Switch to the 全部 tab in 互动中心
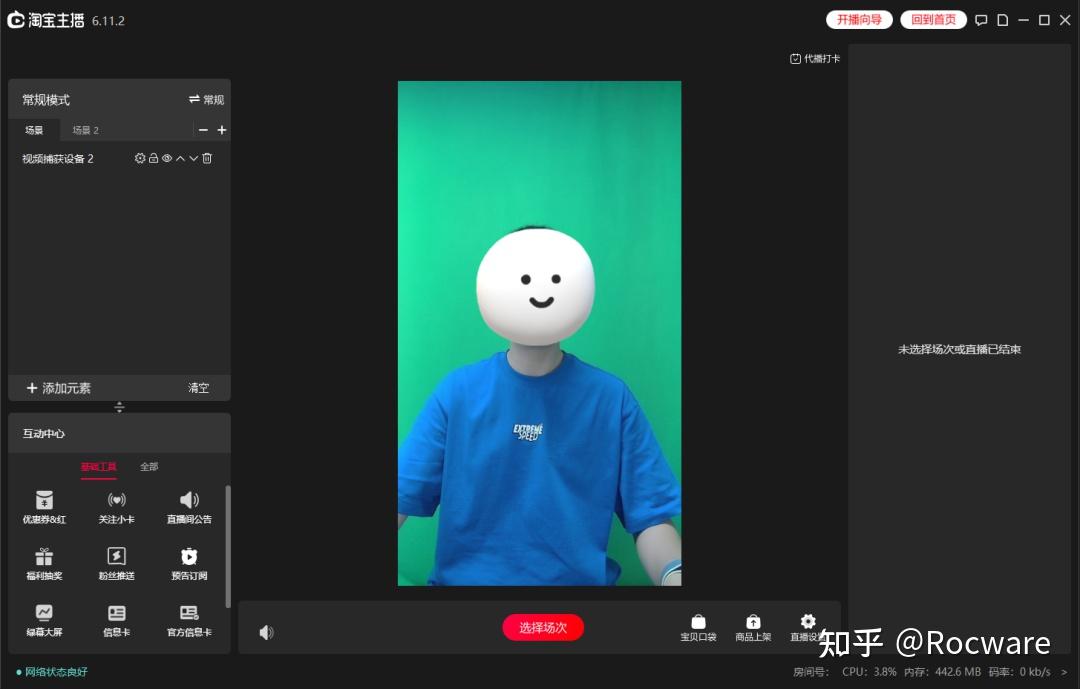 pyautogui.click(x=149, y=467)
